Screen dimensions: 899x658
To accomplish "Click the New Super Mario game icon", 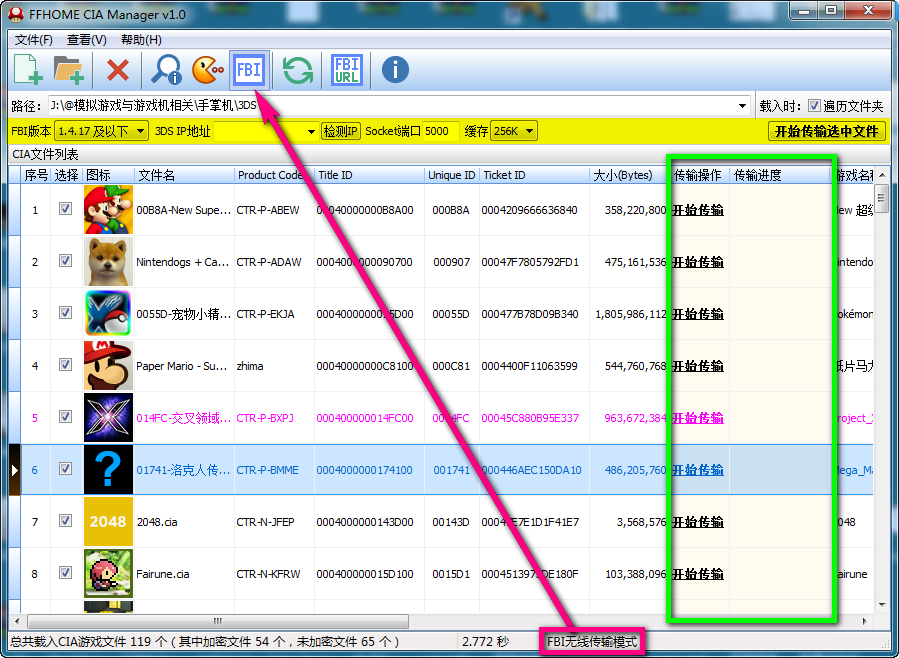I will point(108,209).
